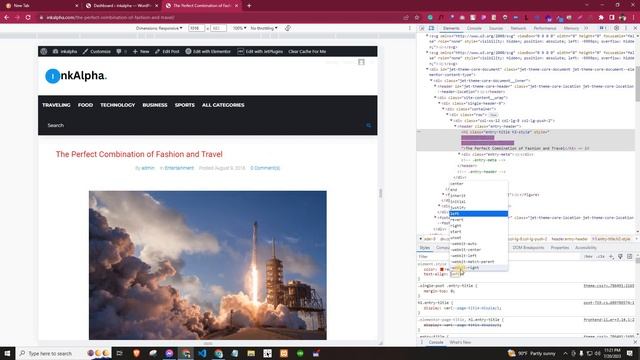
Task: Switch to the Console tab in DevTools
Action: [x=474, y=28]
